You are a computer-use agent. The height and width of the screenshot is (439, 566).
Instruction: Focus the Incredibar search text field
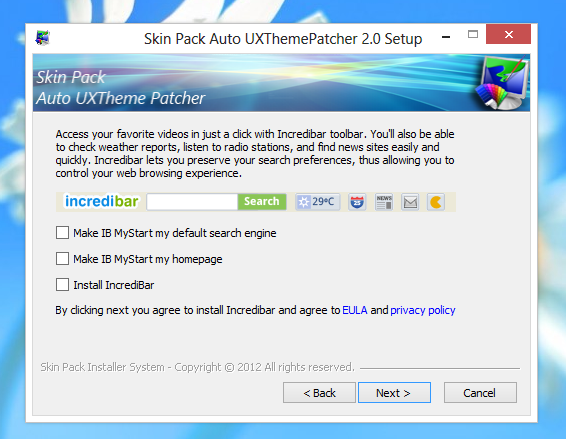coord(192,201)
